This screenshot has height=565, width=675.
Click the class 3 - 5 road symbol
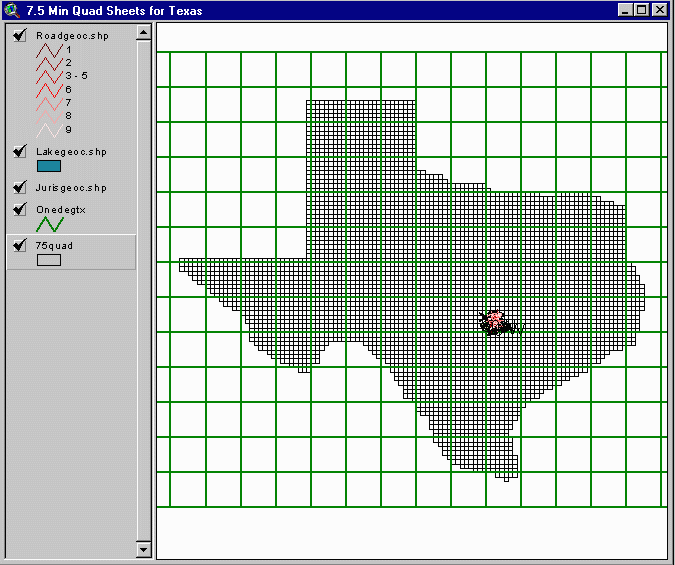pyautogui.click(x=49, y=76)
